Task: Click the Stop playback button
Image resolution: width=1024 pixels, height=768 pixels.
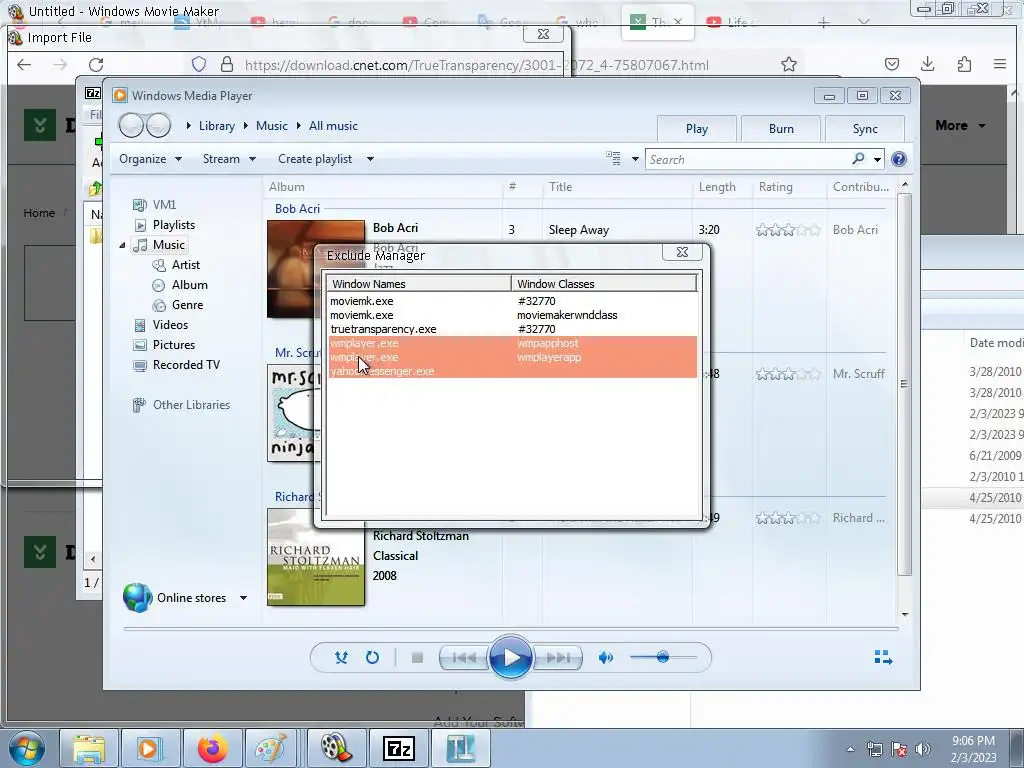Action: click(417, 658)
